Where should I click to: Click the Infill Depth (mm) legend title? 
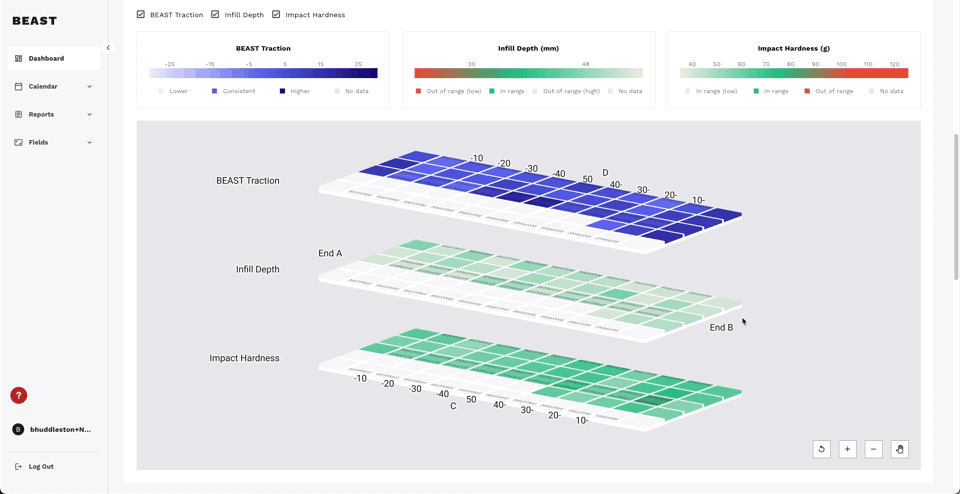[x=528, y=48]
